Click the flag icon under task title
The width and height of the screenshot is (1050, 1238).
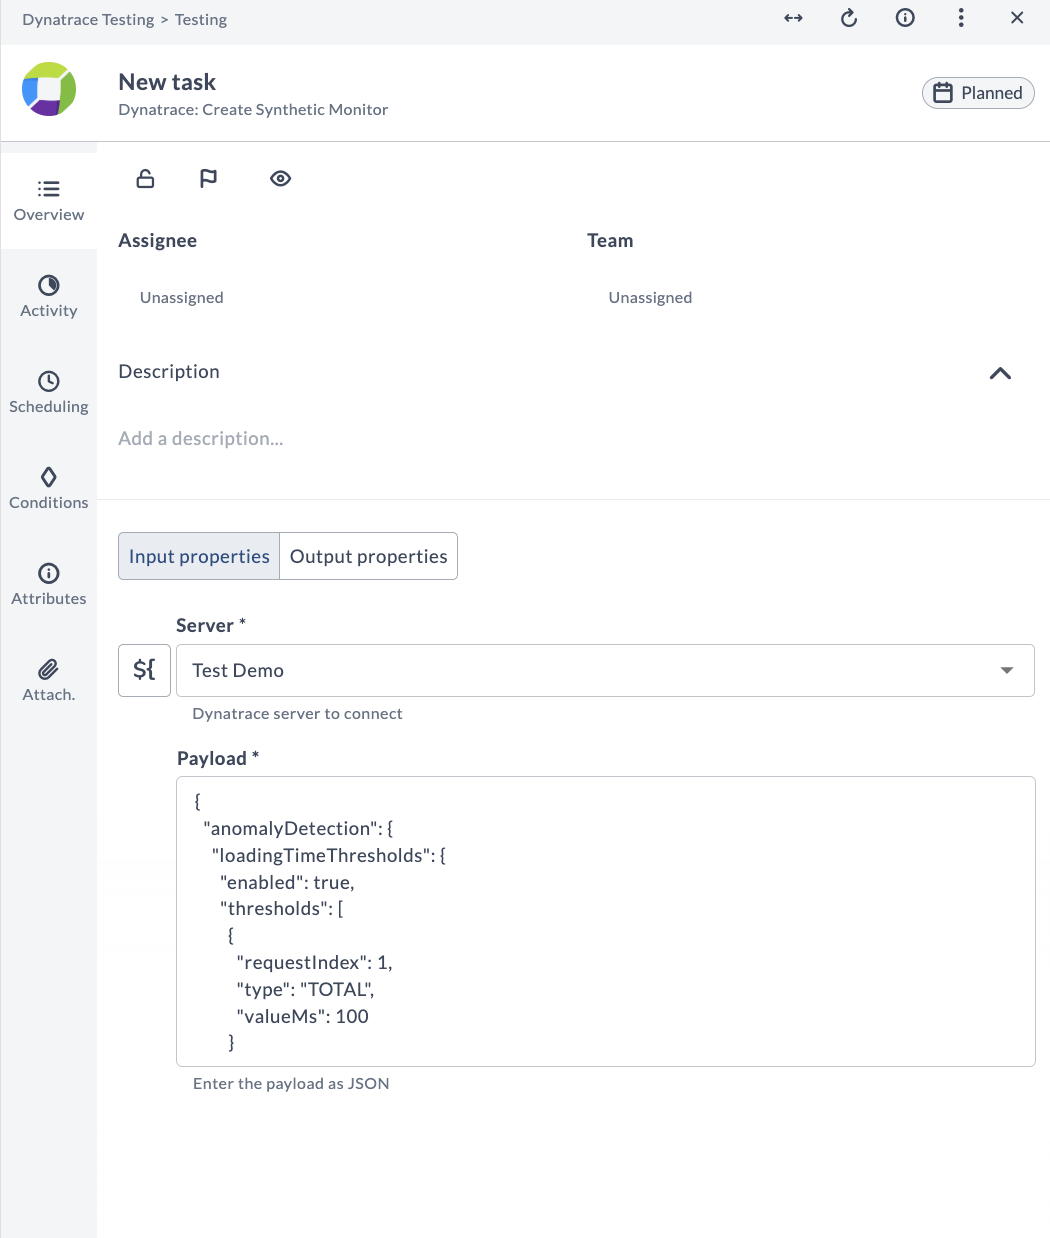[208, 178]
